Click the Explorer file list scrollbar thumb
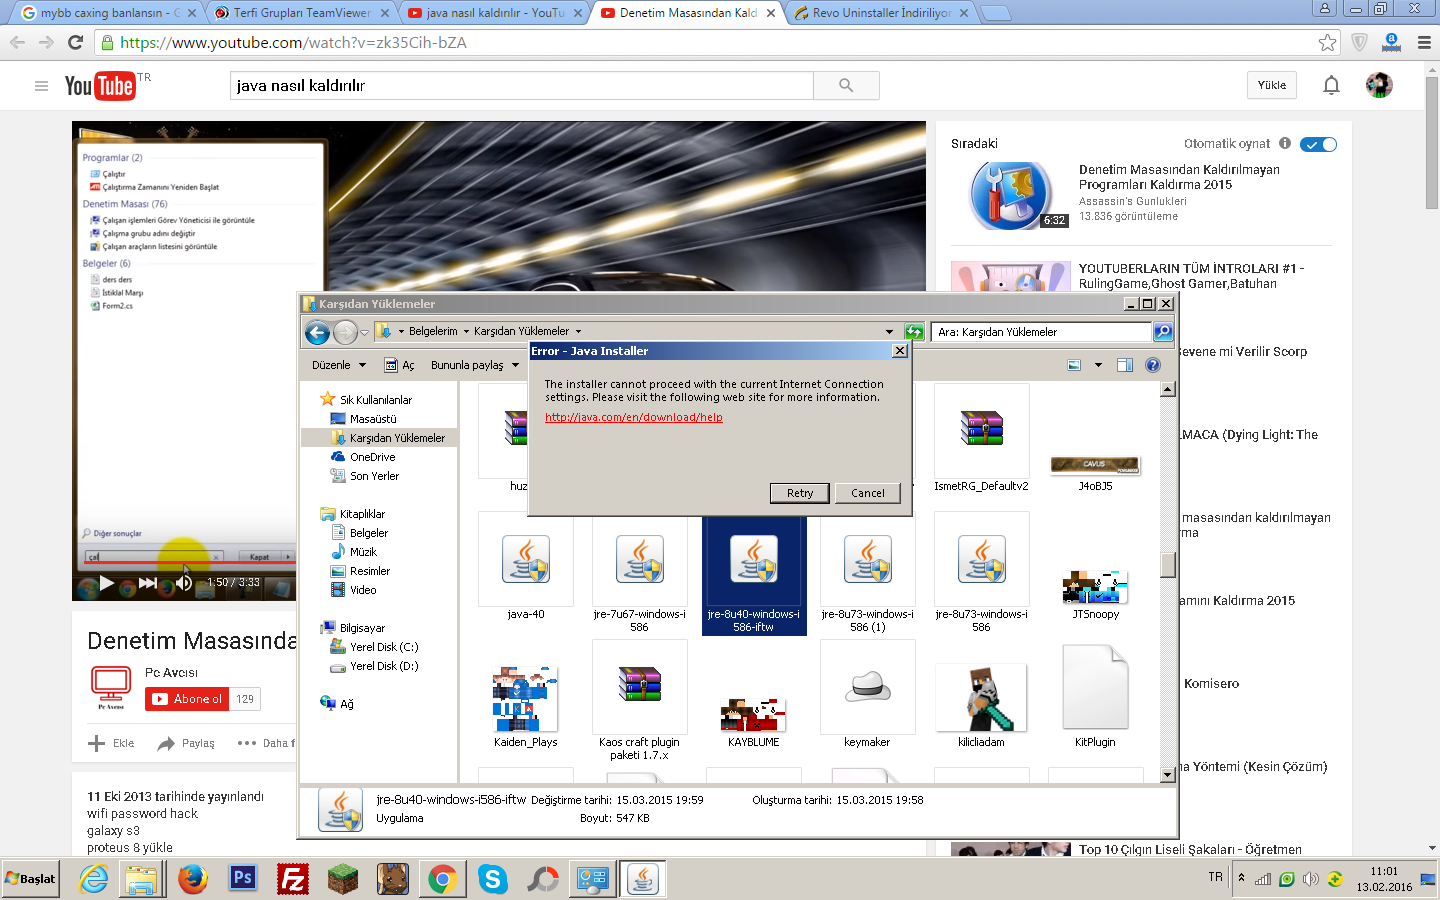This screenshot has width=1440, height=900. 1168,564
